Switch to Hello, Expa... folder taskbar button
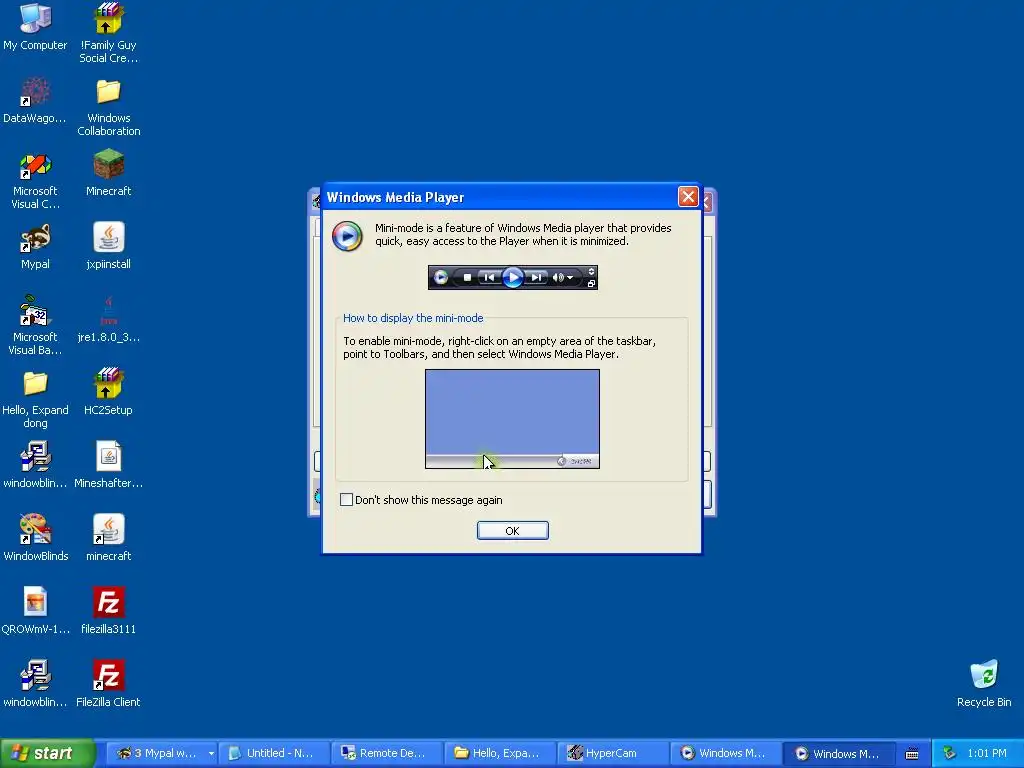The width and height of the screenshot is (1024, 768). 500,753
